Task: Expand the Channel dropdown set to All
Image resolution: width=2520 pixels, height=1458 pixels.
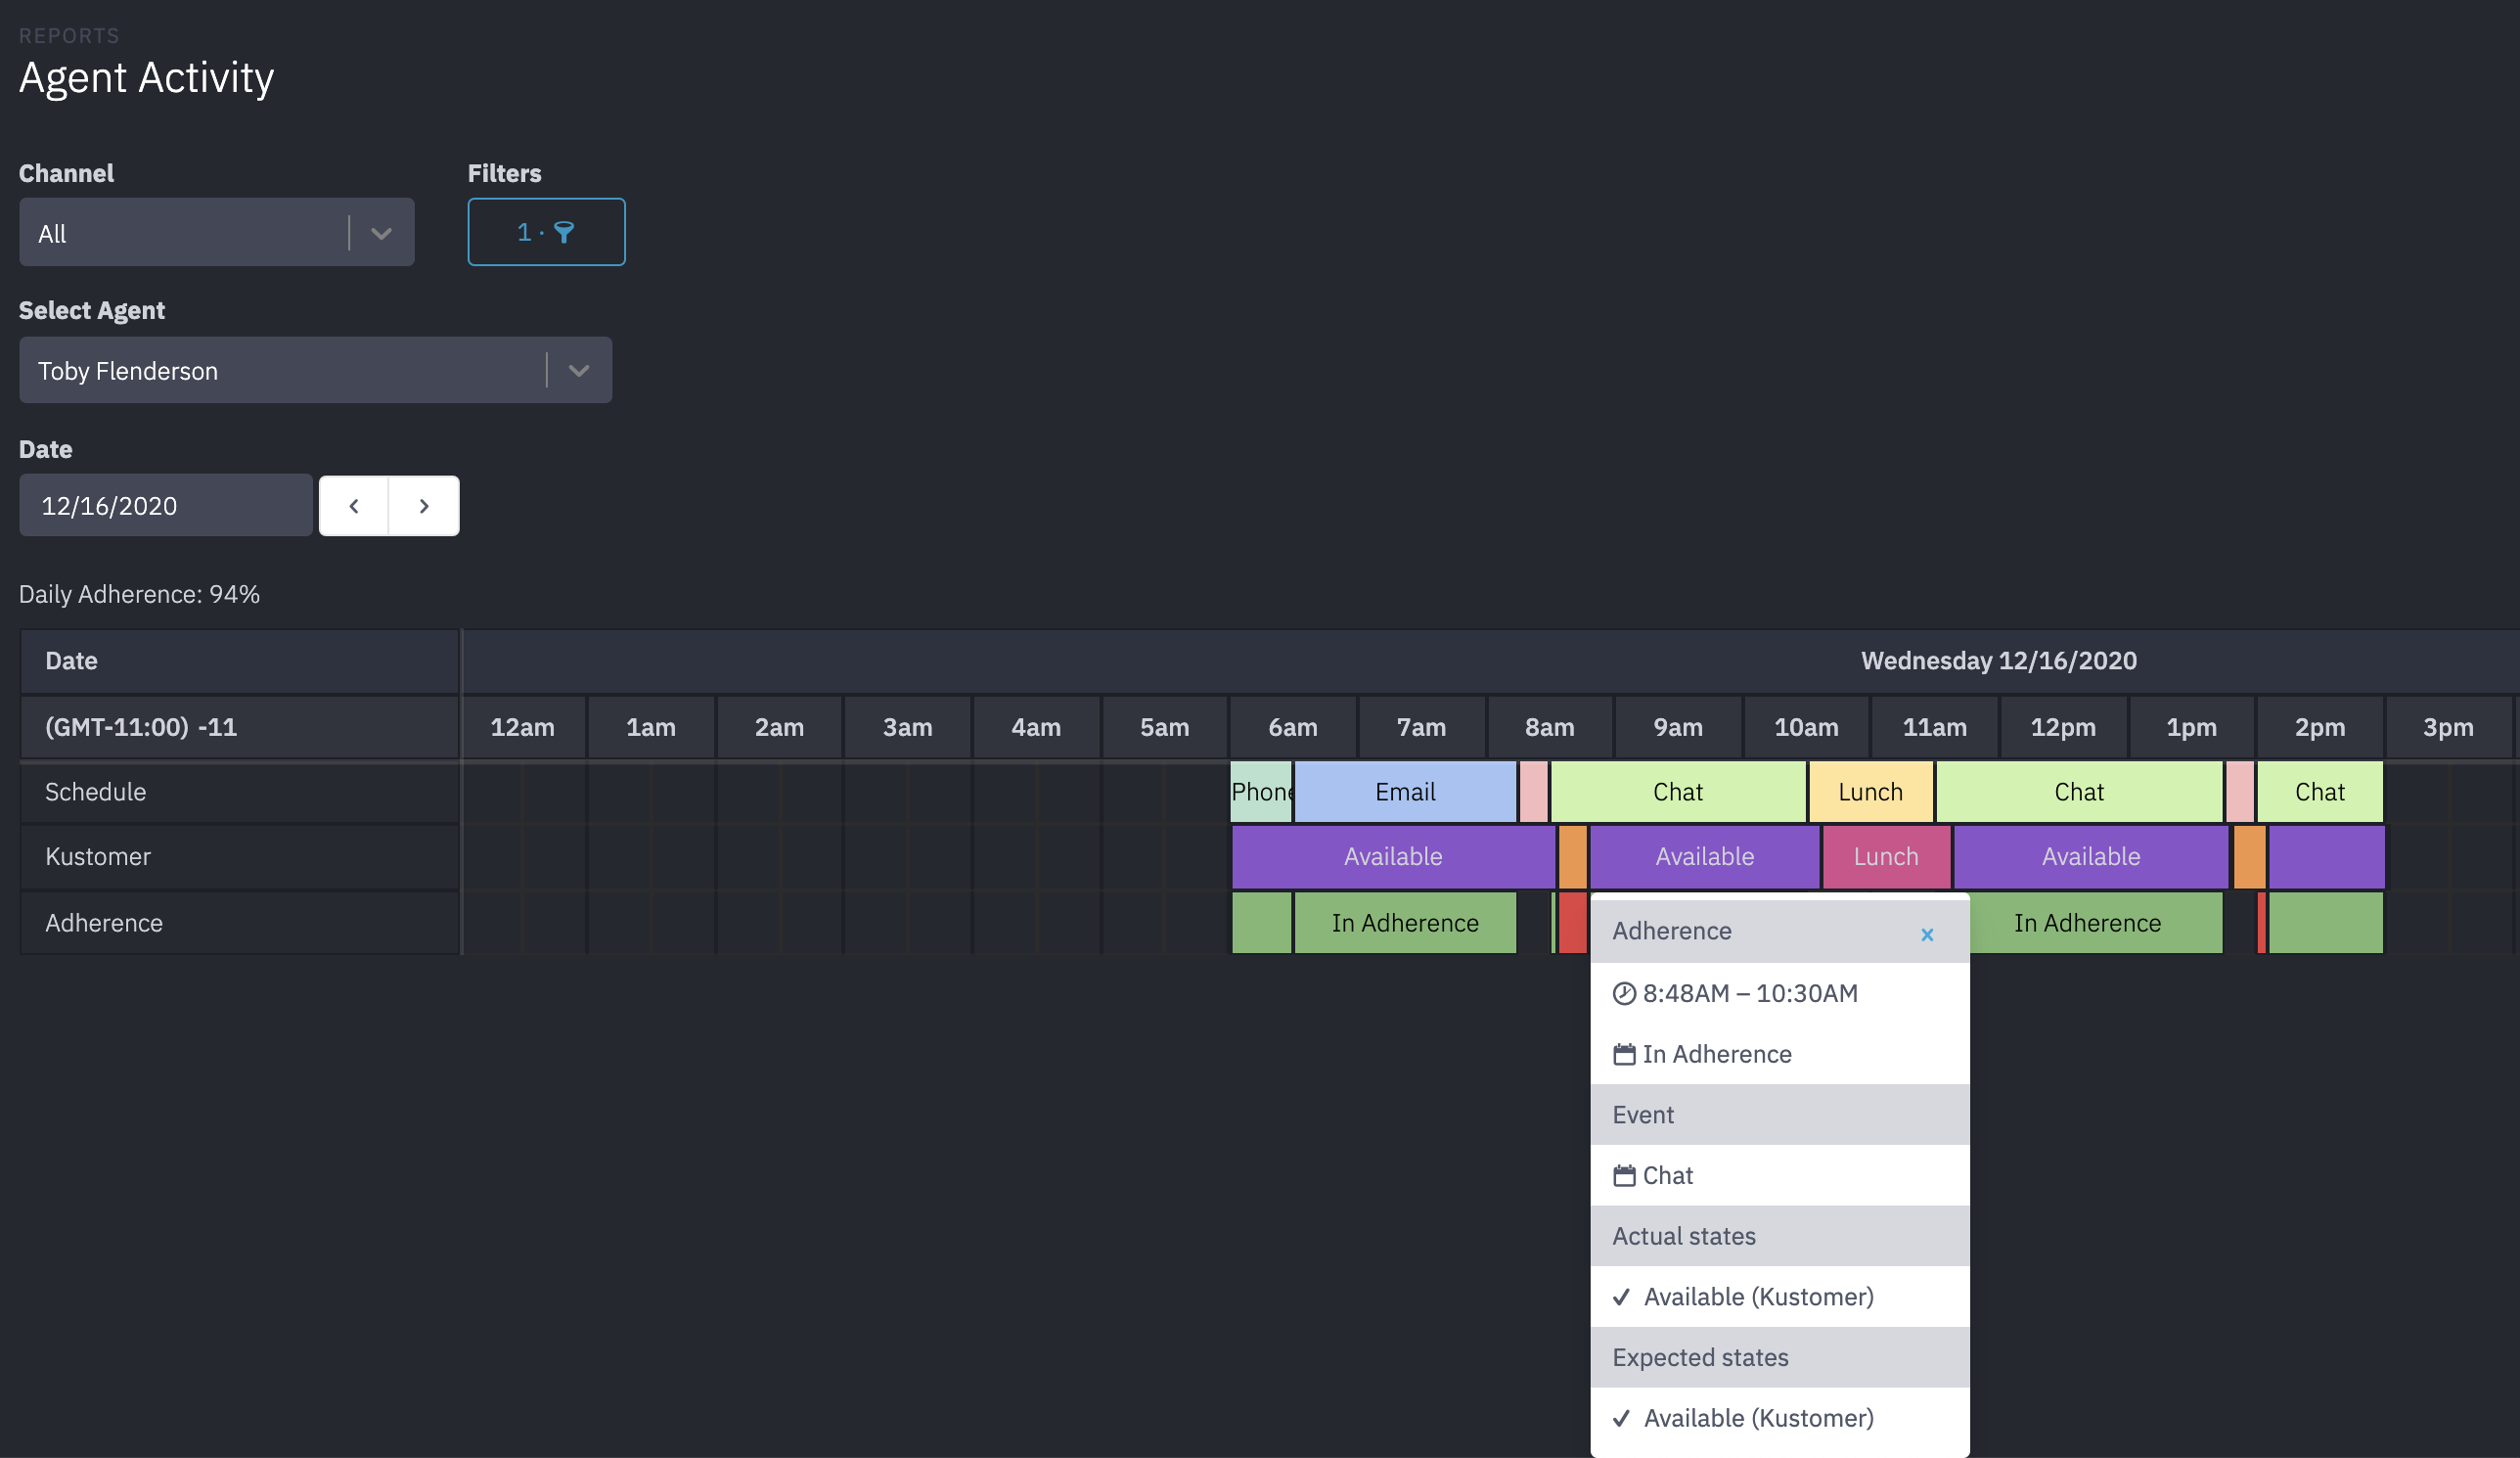Action: pos(216,233)
